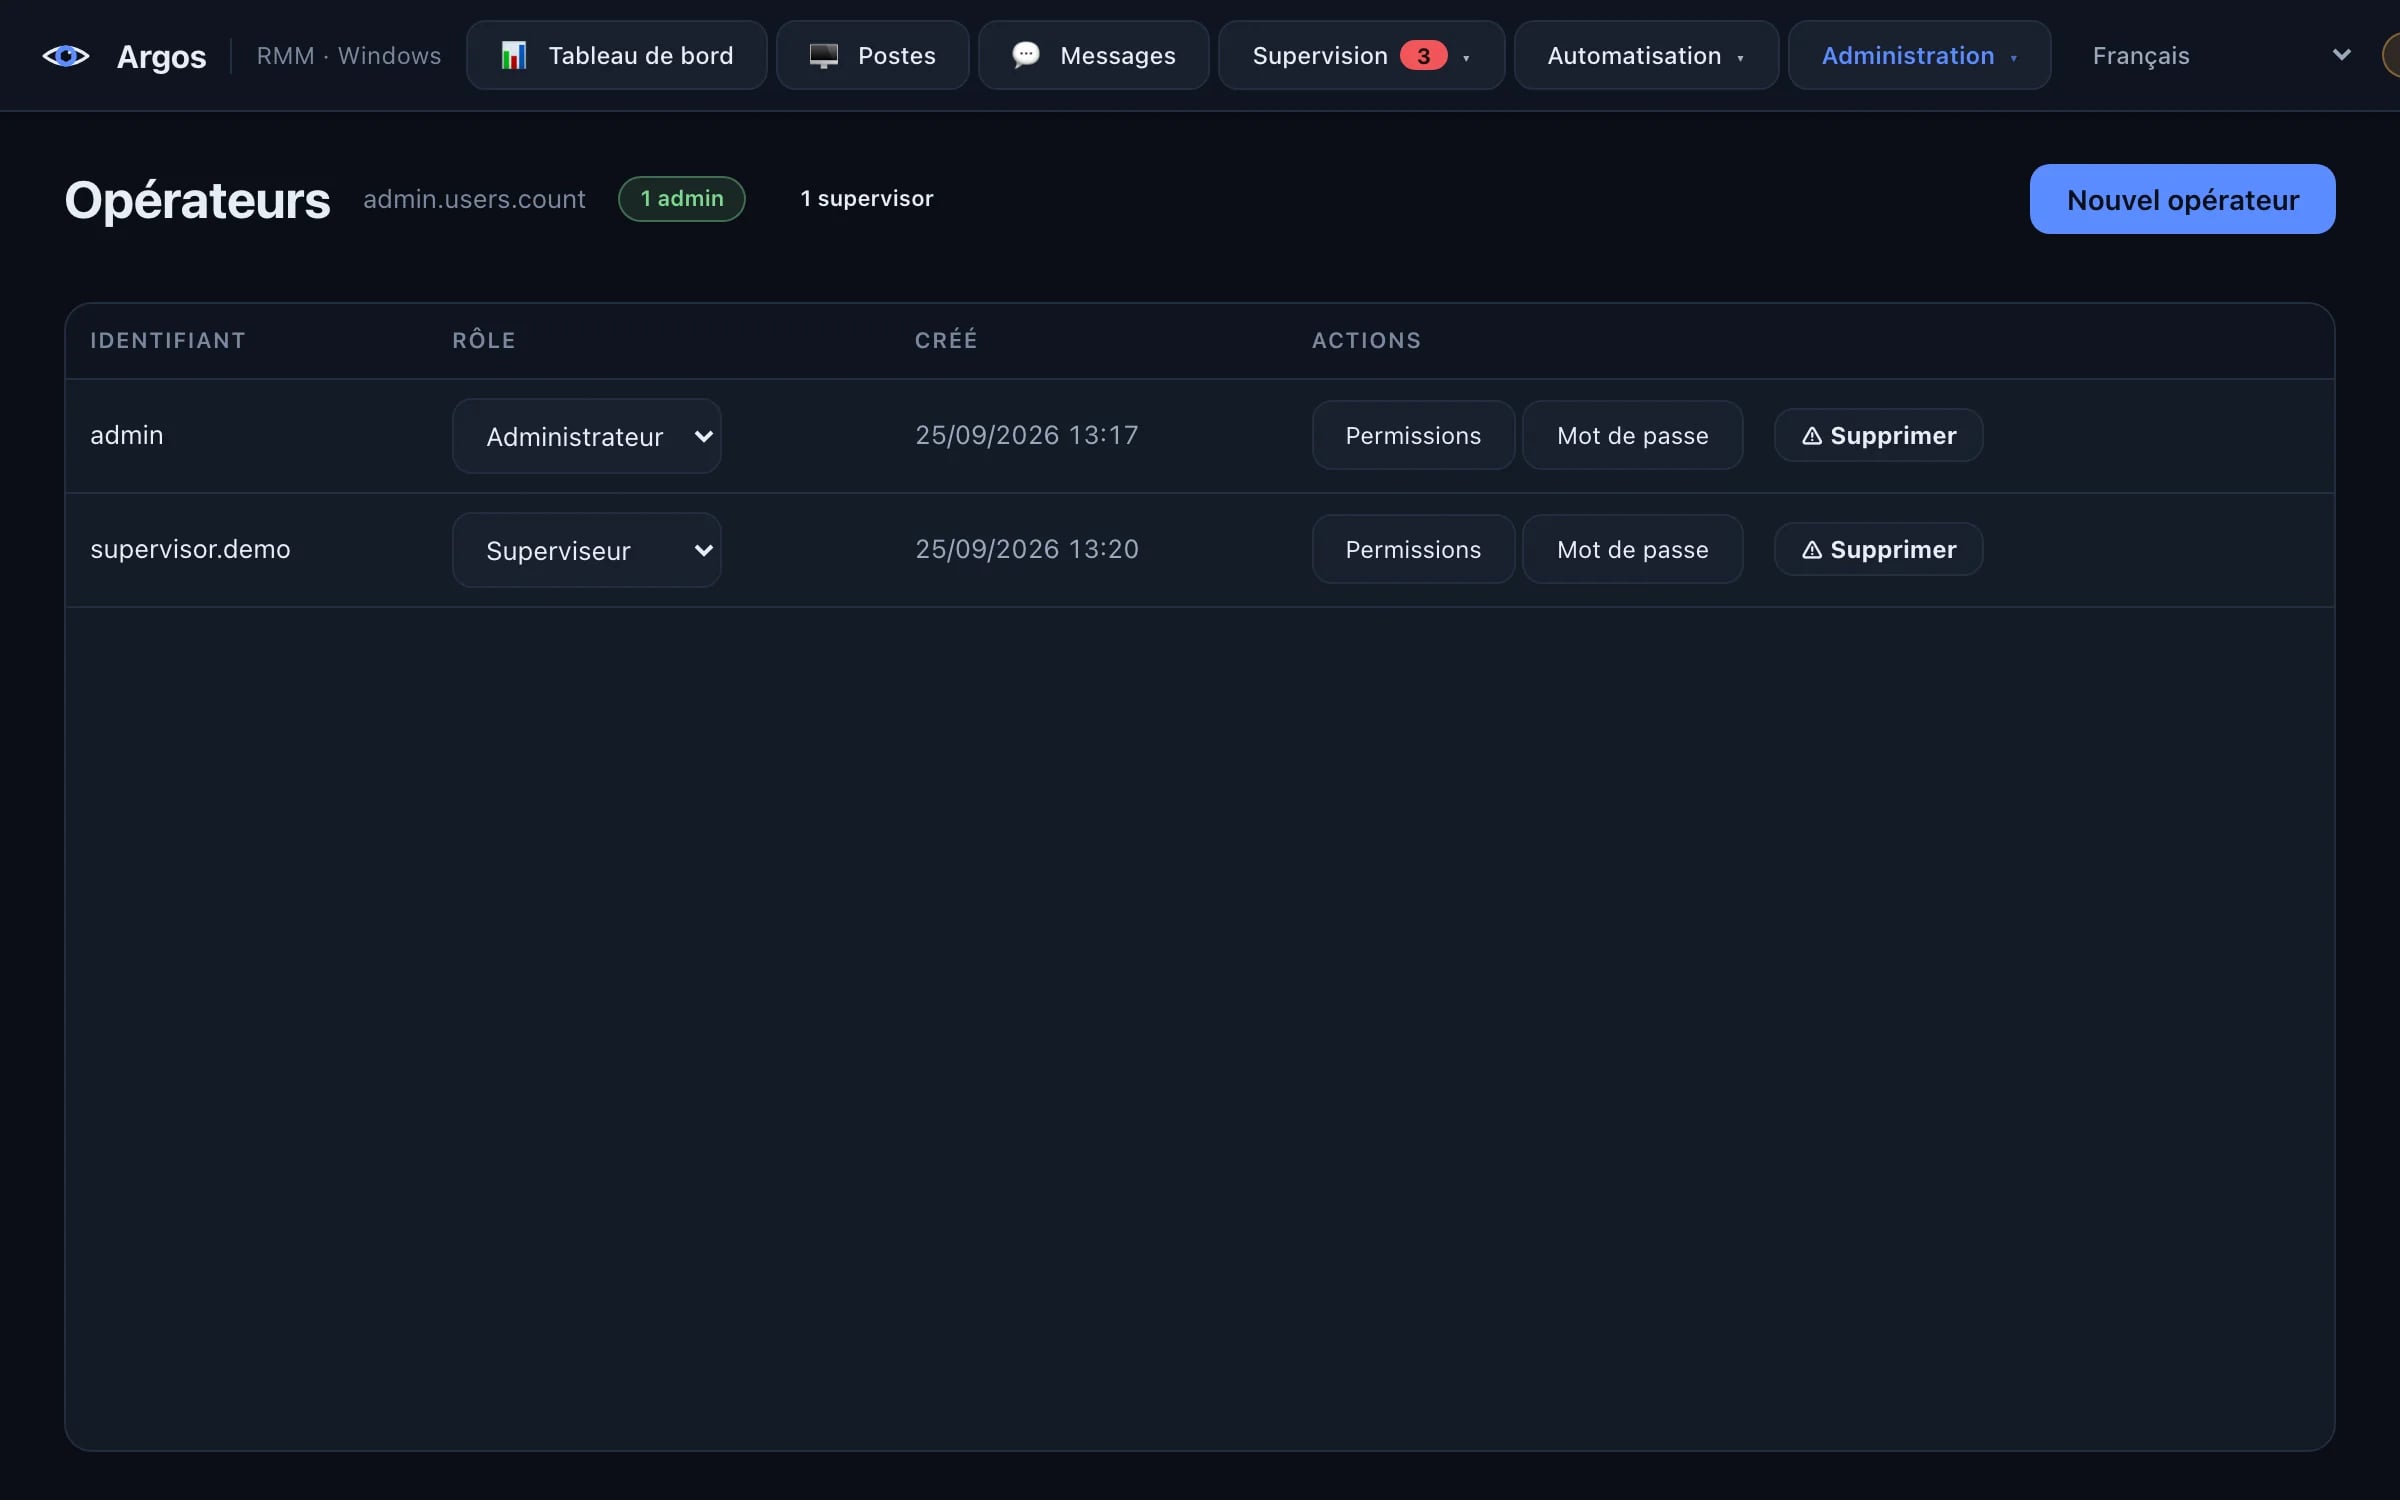
Task: Open Permissions for supervisor.demo
Action: (x=1413, y=549)
